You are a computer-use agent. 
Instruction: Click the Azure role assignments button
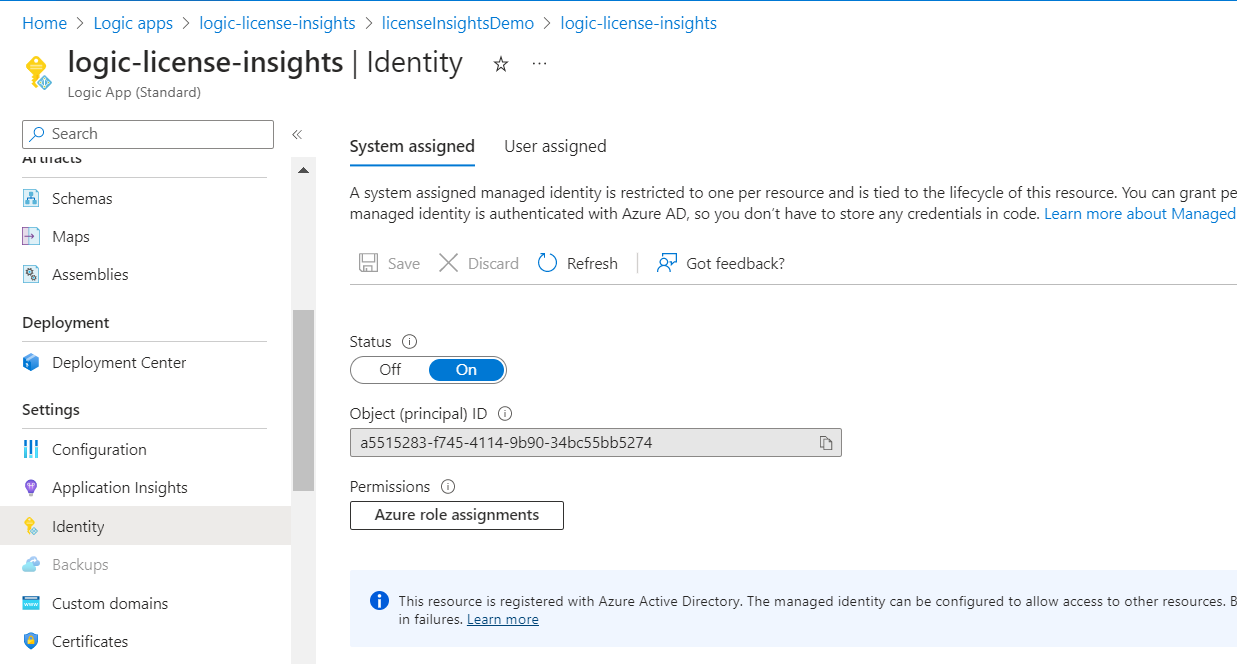click(x=457, y=515)
